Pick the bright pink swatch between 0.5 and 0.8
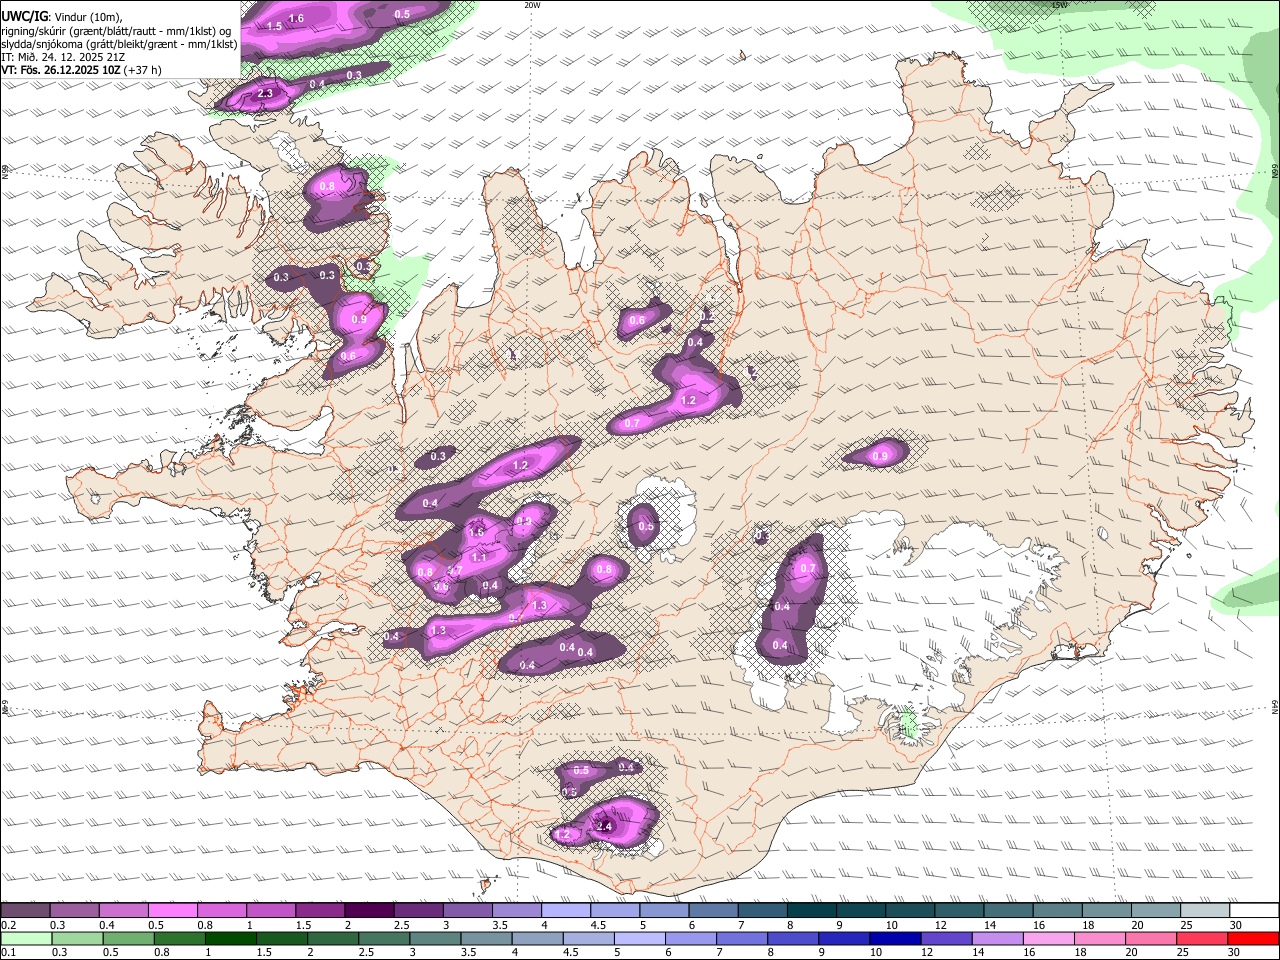 (x=172, y=911)
